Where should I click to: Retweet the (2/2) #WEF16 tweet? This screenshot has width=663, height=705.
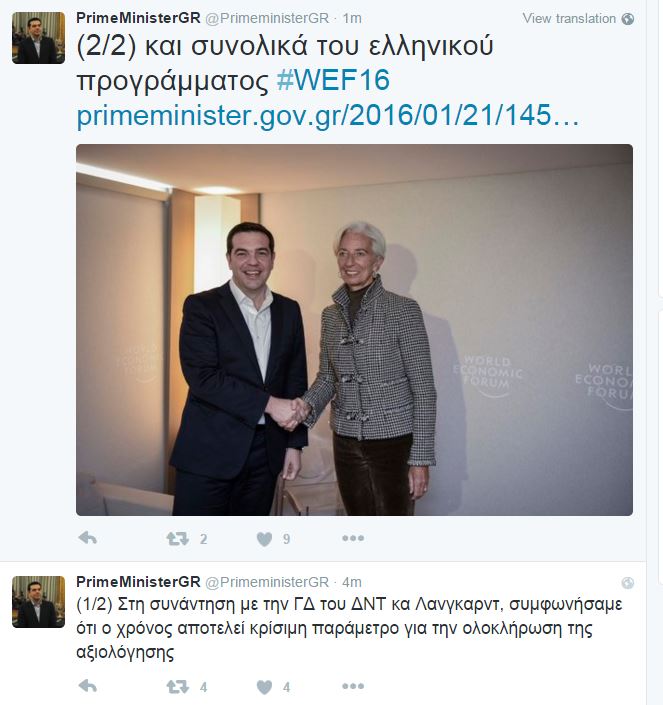(178, 538)
